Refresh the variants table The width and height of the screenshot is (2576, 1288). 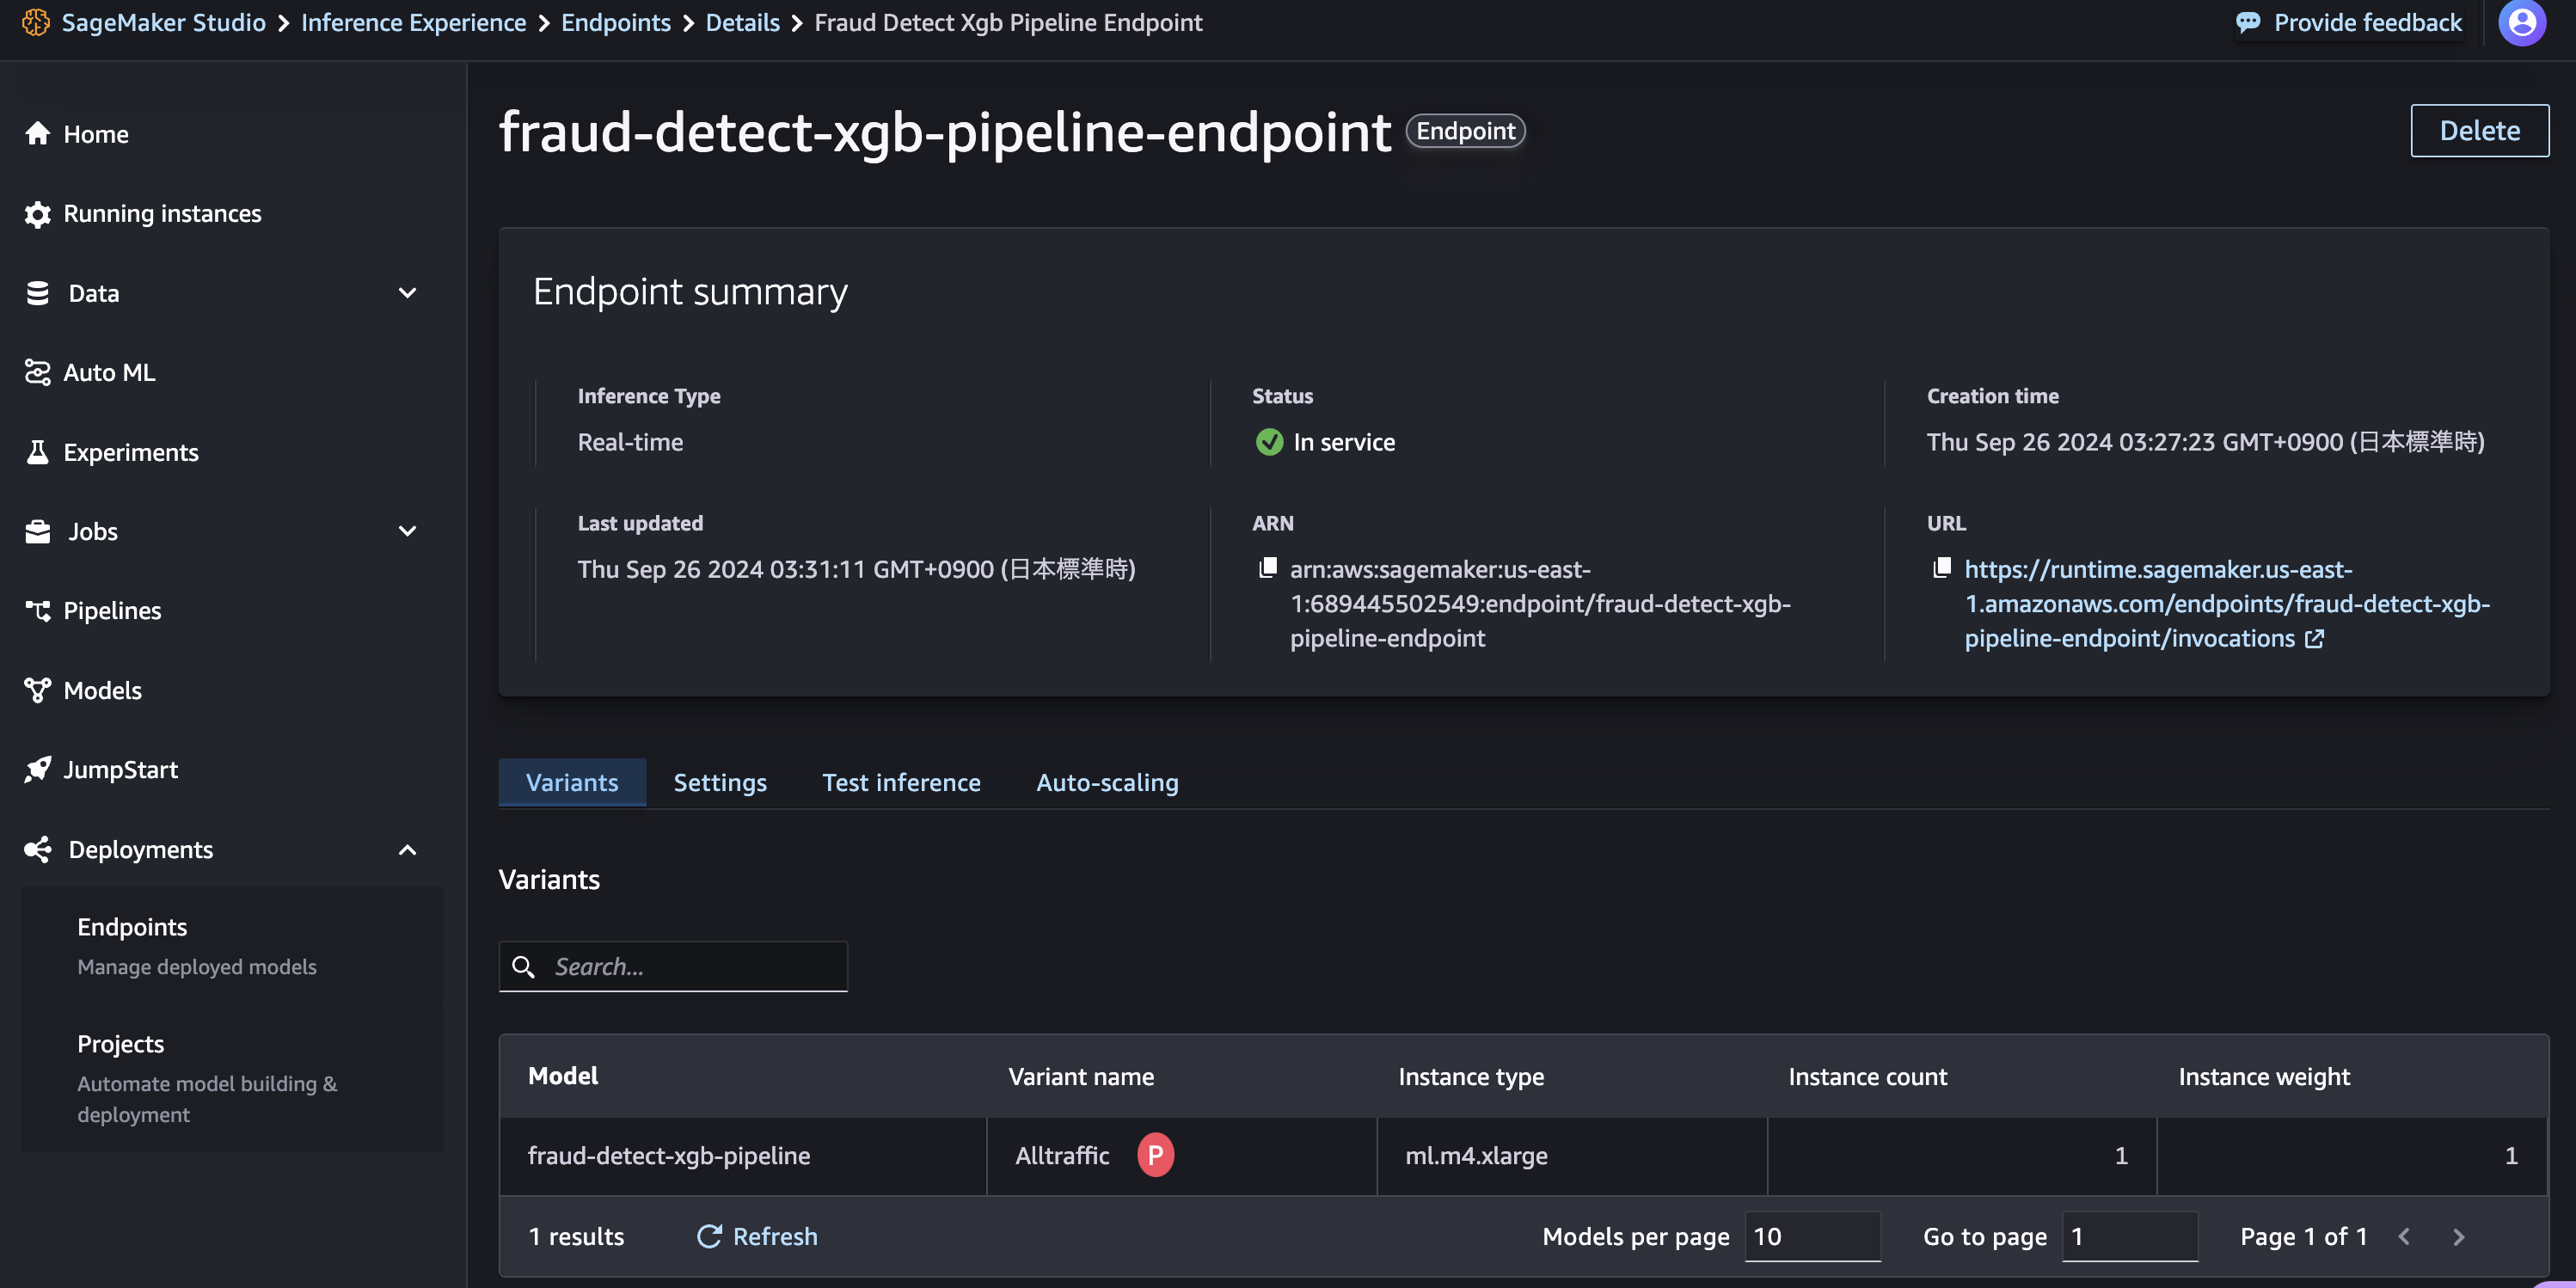coord(757,1237)
